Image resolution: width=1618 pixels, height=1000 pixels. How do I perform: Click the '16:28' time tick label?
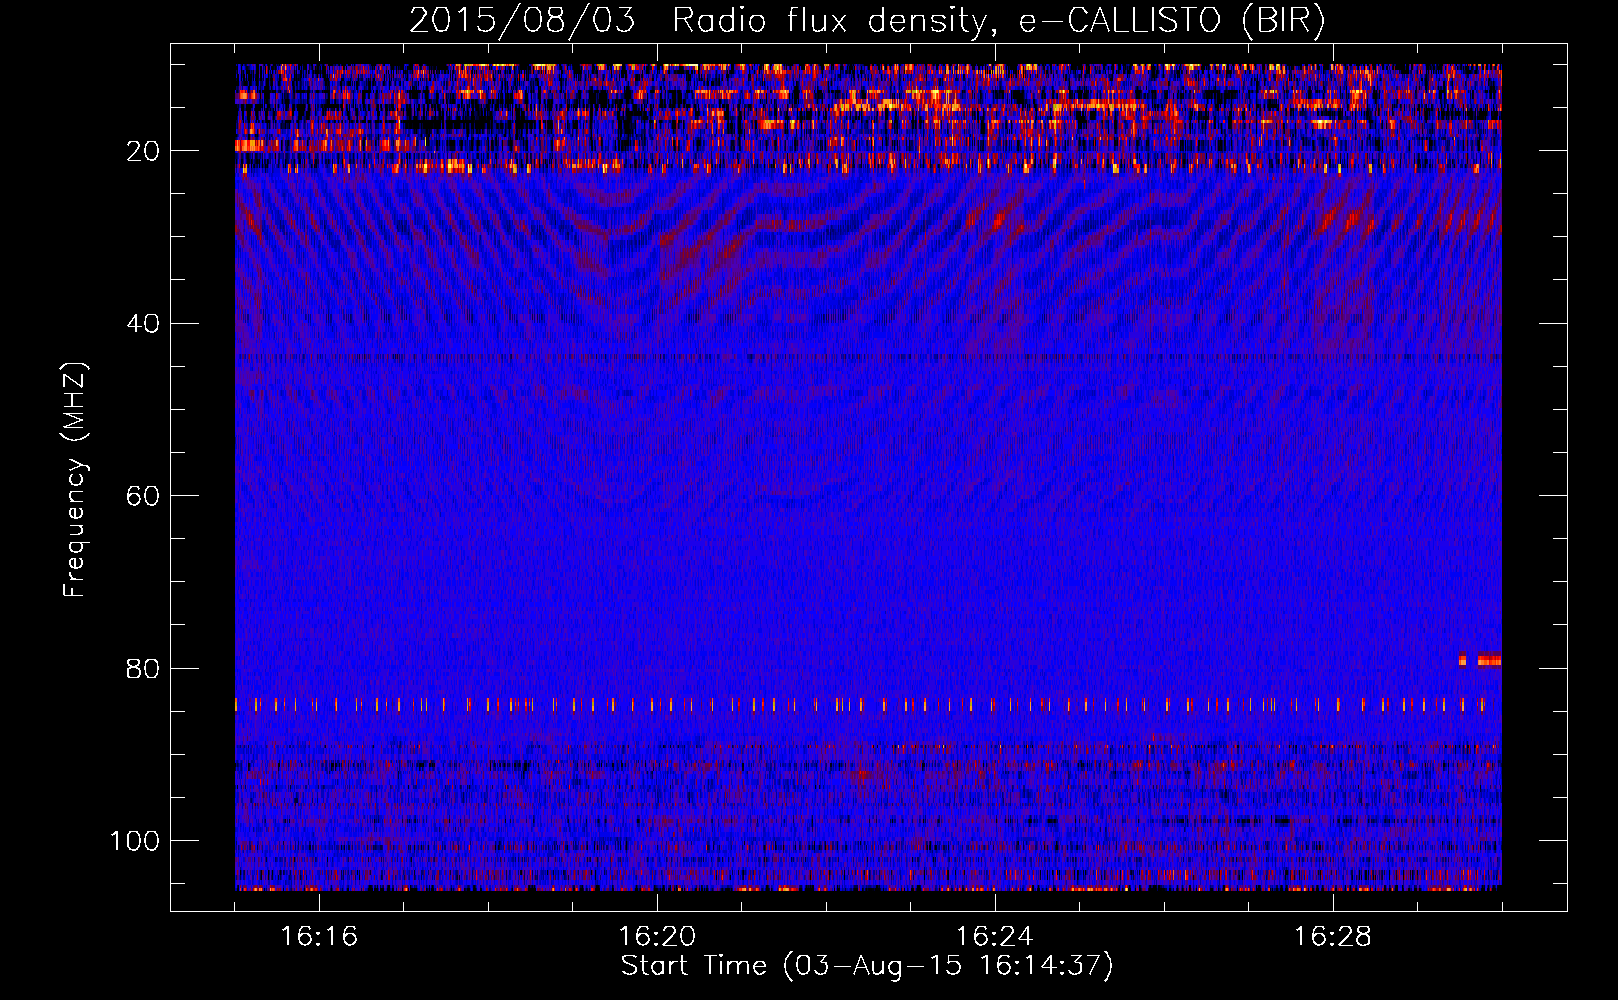point(1333,937)
